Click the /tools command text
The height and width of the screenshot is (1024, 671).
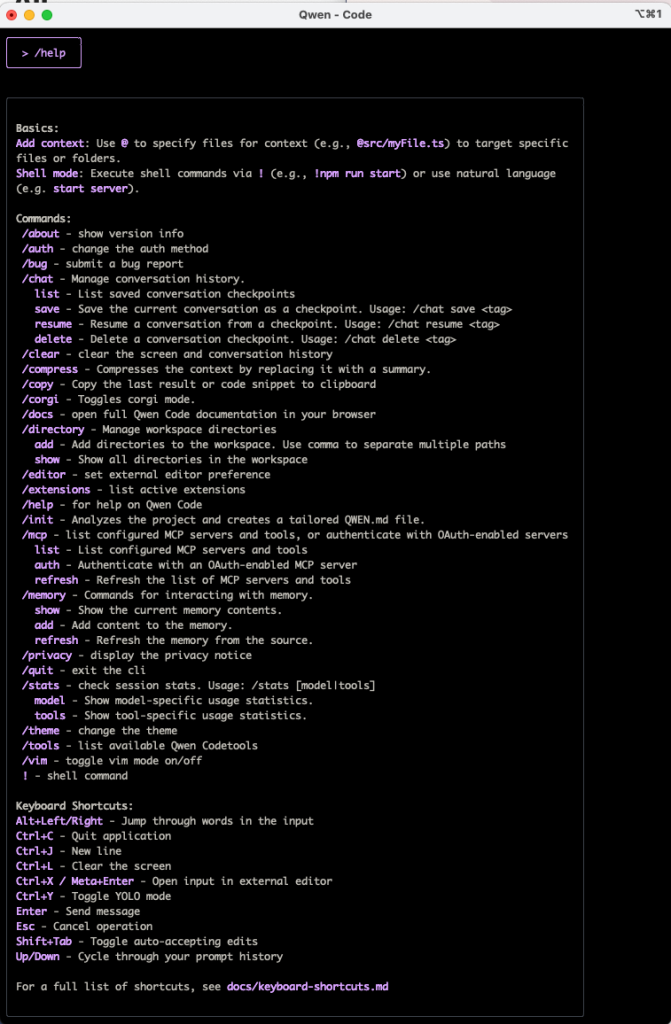(x=41, y=746)
